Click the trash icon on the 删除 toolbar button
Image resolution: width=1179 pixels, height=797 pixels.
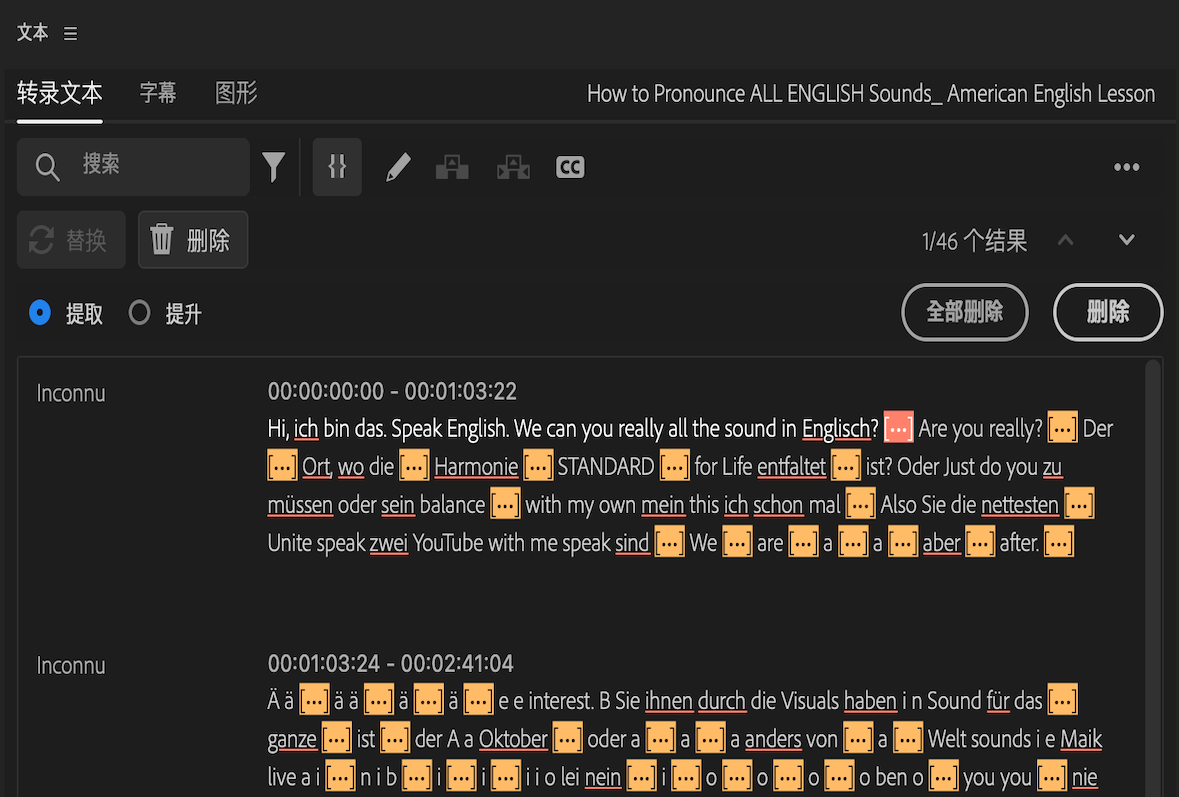(x=161, y=239)
